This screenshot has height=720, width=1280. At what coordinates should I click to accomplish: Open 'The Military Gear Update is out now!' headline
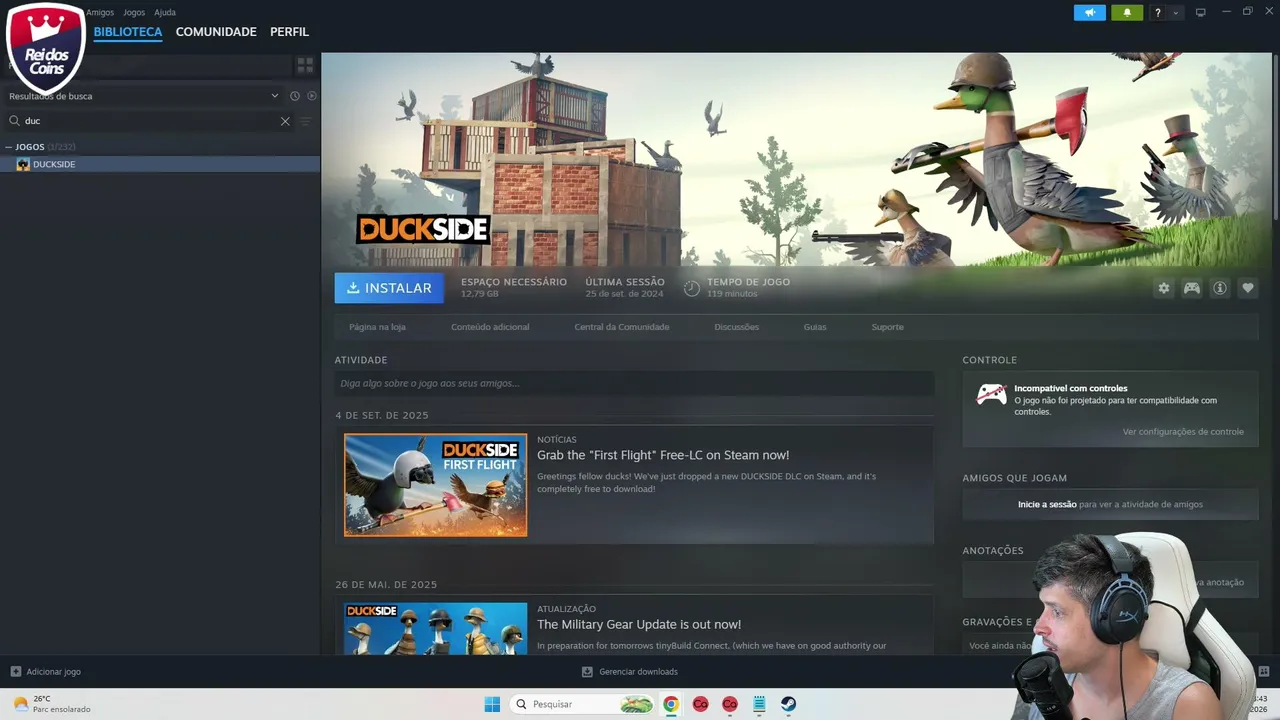pyautogui.click(x=639, y=624)
